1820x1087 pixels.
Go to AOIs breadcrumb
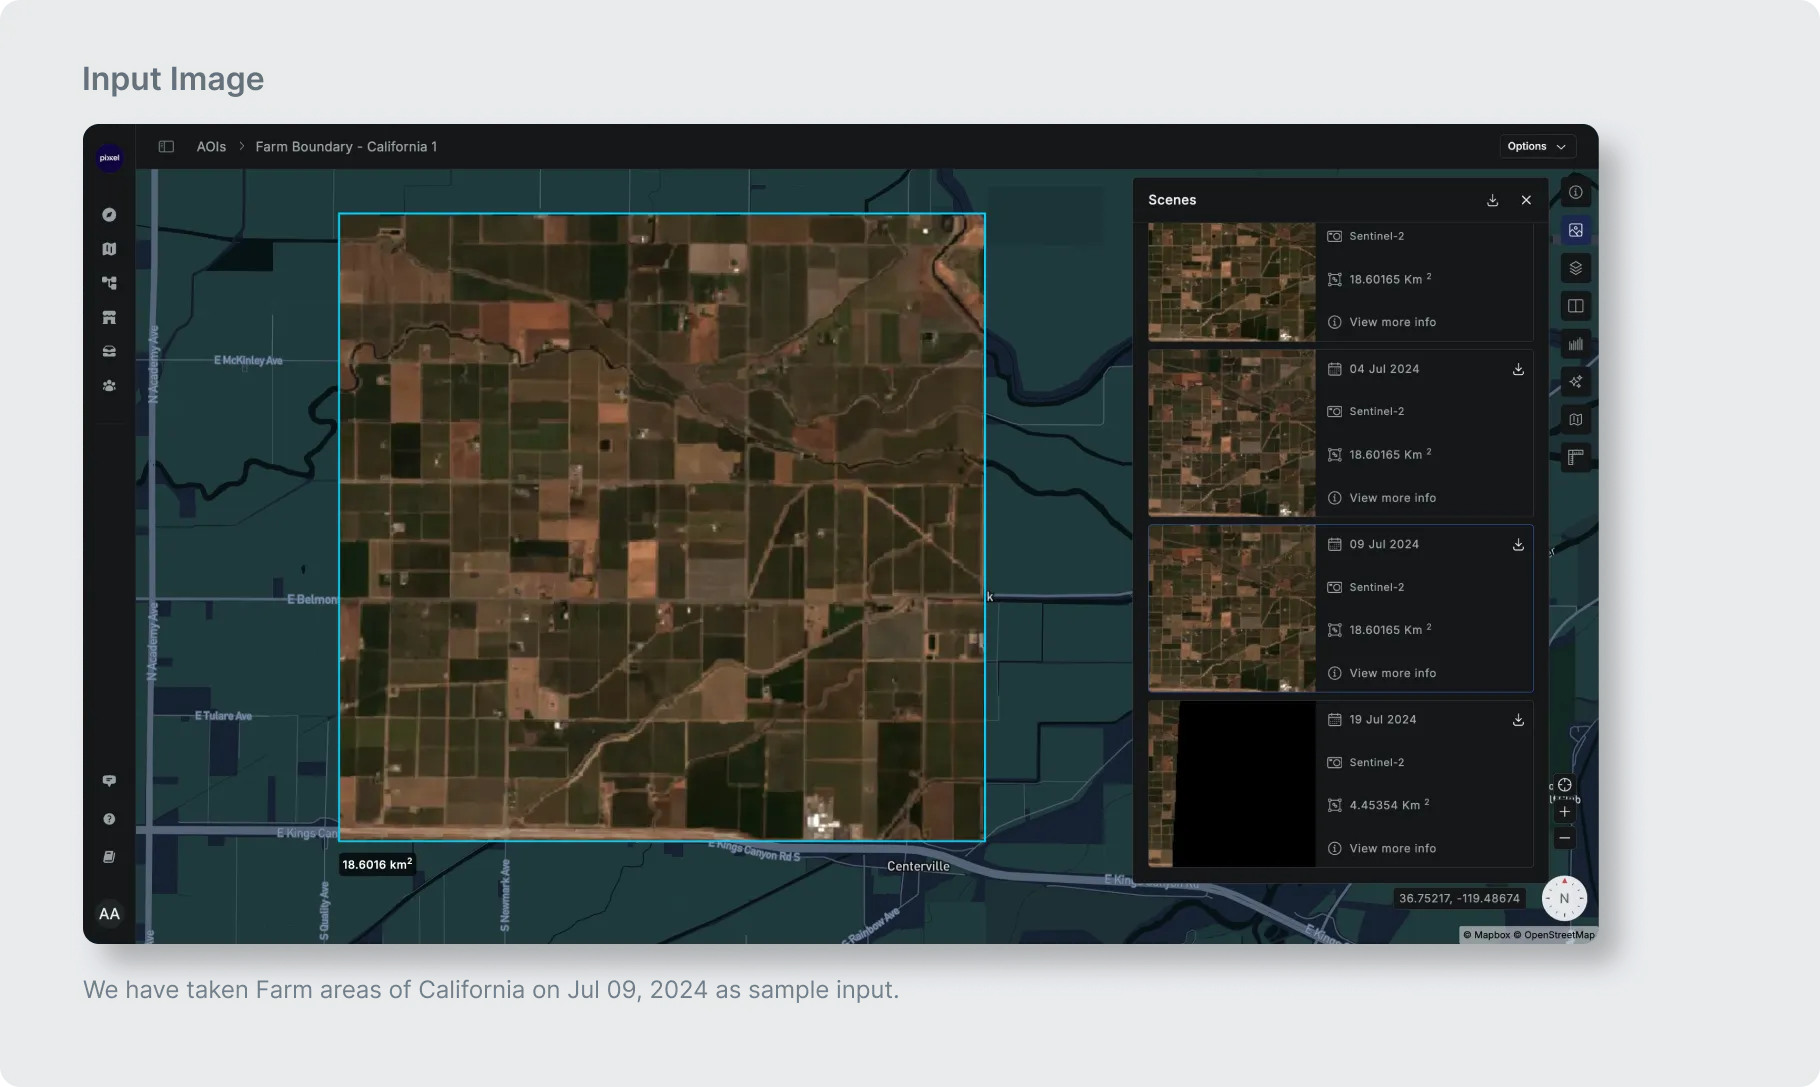[211, 146]
